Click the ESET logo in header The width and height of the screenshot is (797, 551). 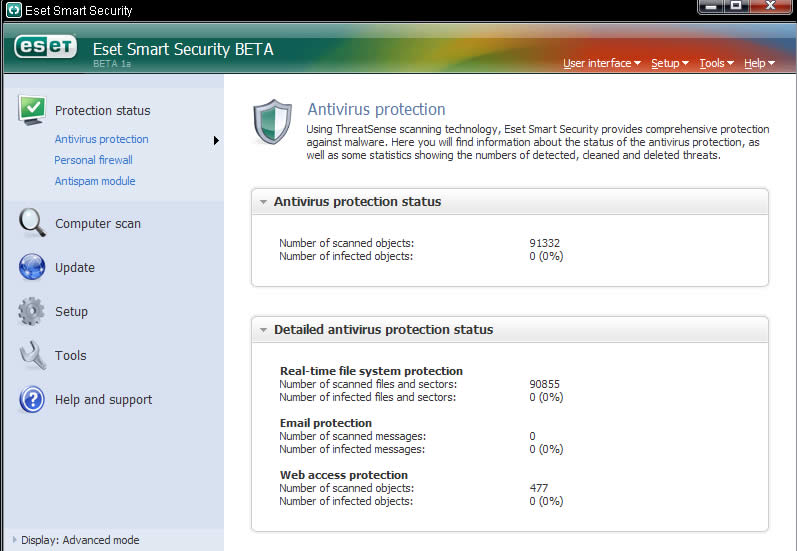(x=46, y=47)
